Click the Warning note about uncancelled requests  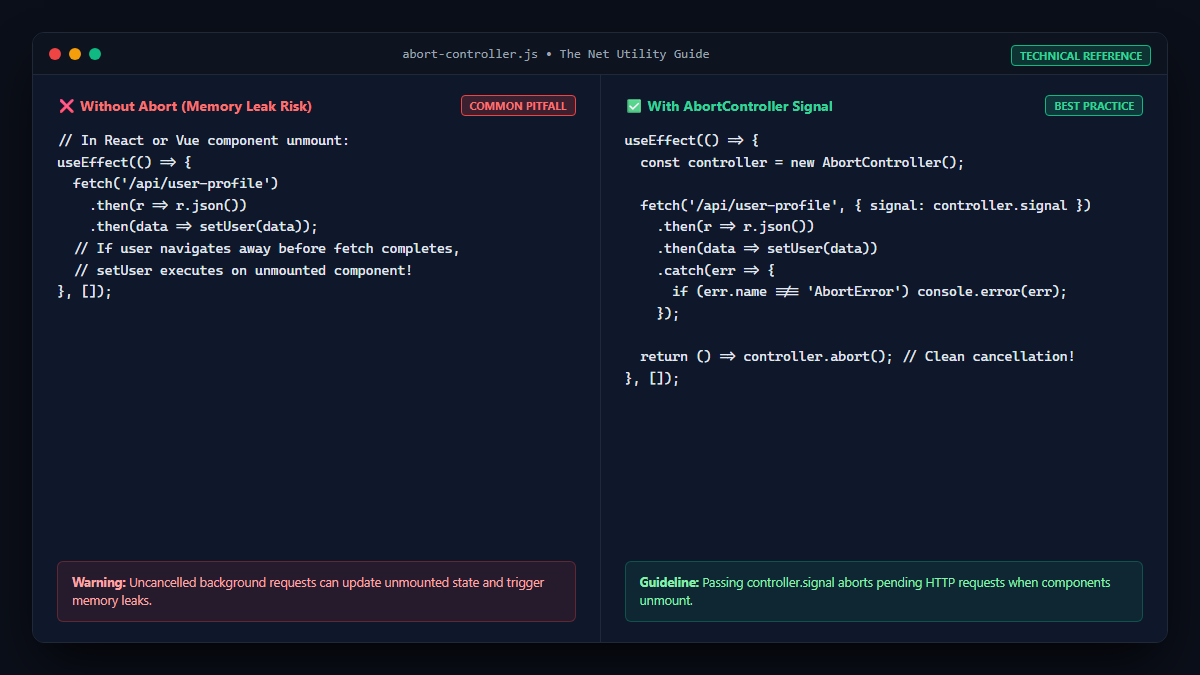point(316,592)
